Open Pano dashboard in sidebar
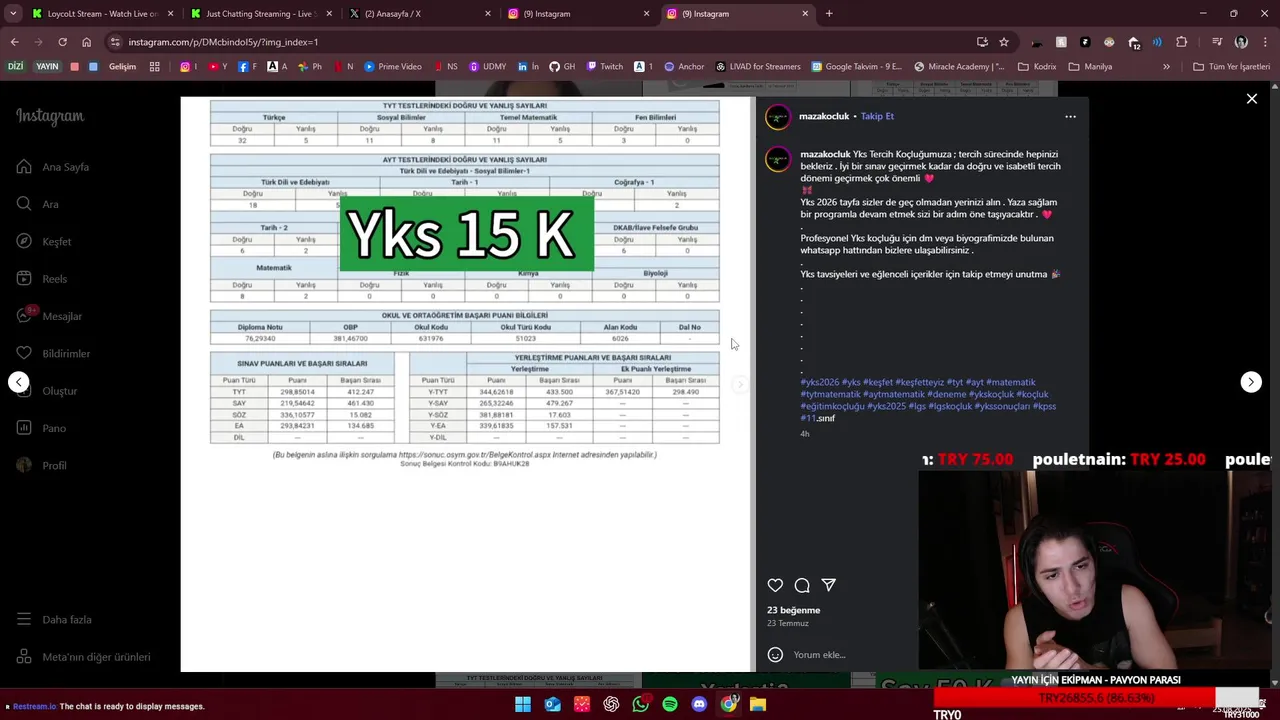 42,428
